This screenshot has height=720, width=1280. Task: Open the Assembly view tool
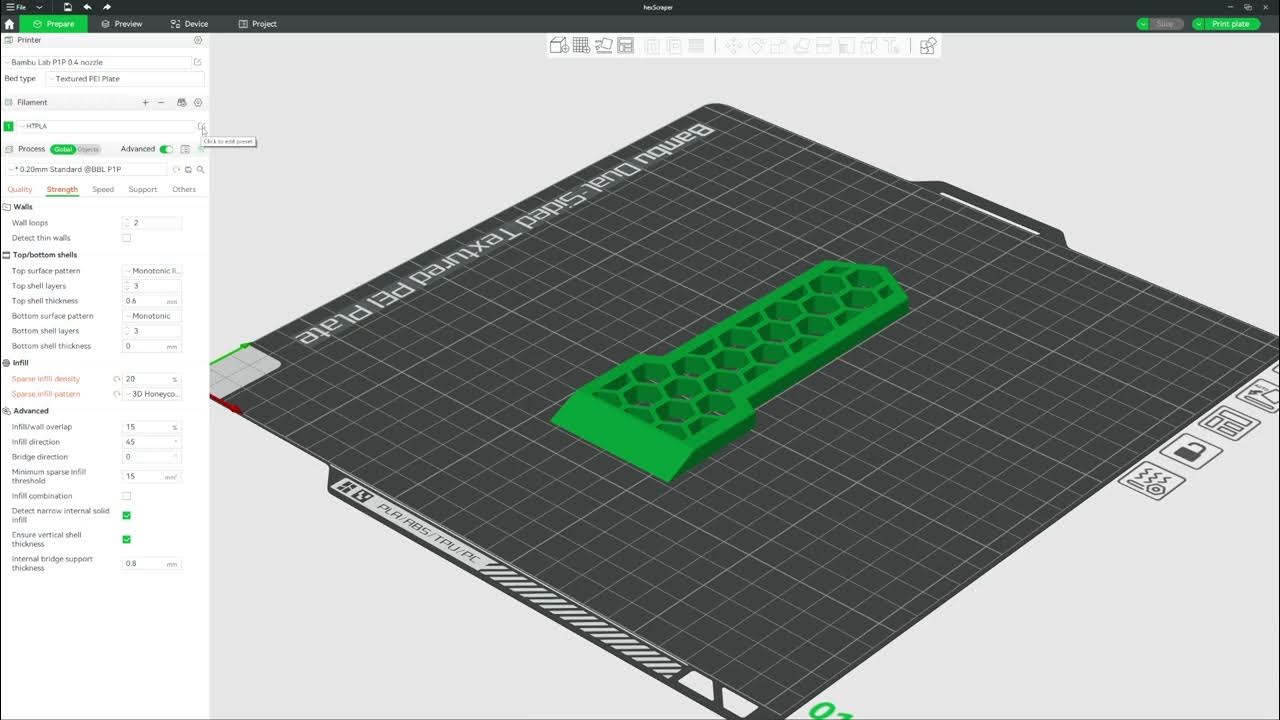[x=928, y=46]
